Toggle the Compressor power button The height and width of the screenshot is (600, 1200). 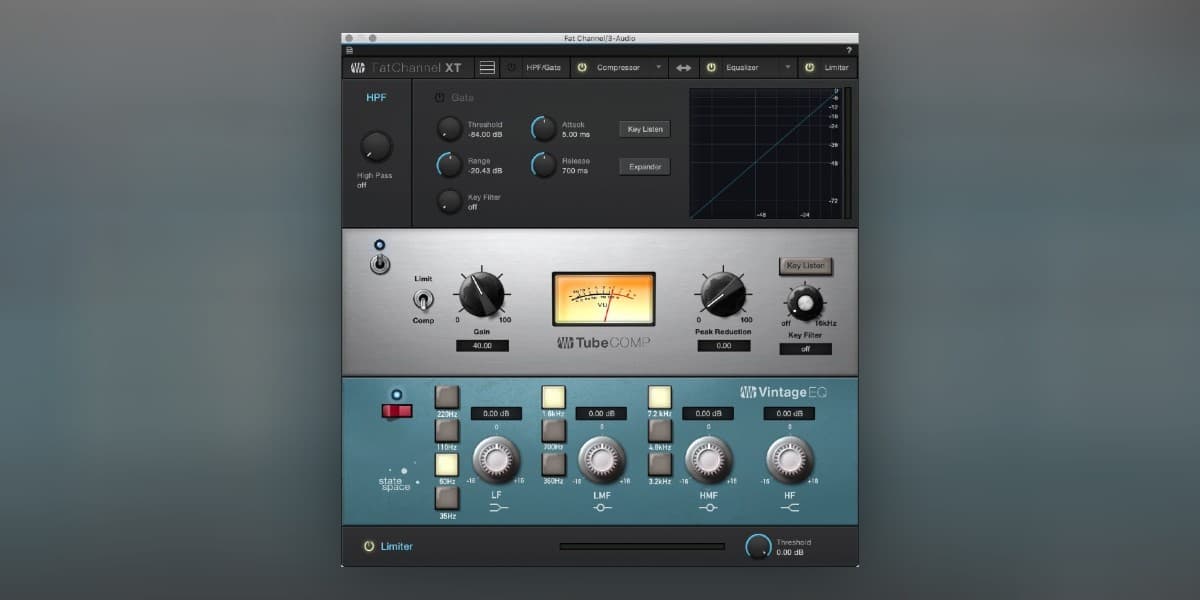click(581, 68)
